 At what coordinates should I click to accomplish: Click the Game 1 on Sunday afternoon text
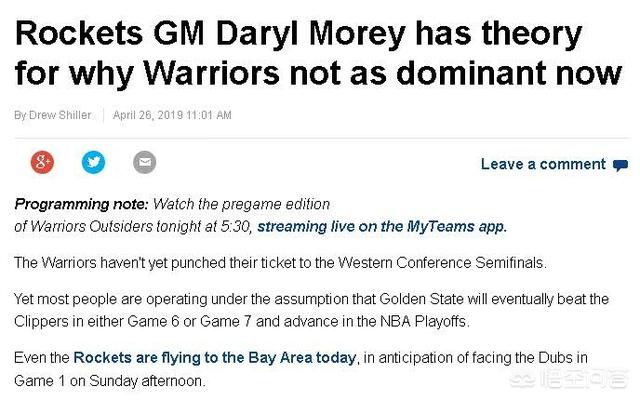point(109,381)
